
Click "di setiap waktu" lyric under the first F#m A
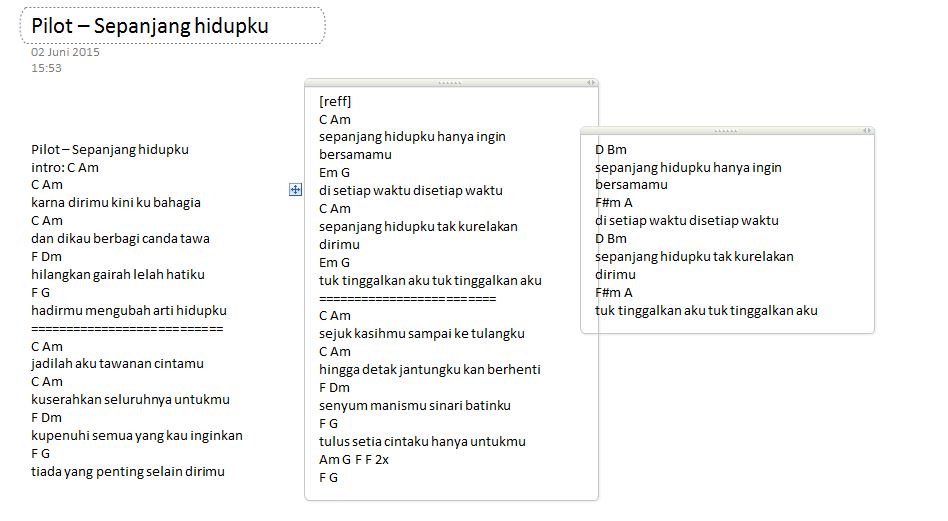(x=686, y=221)
